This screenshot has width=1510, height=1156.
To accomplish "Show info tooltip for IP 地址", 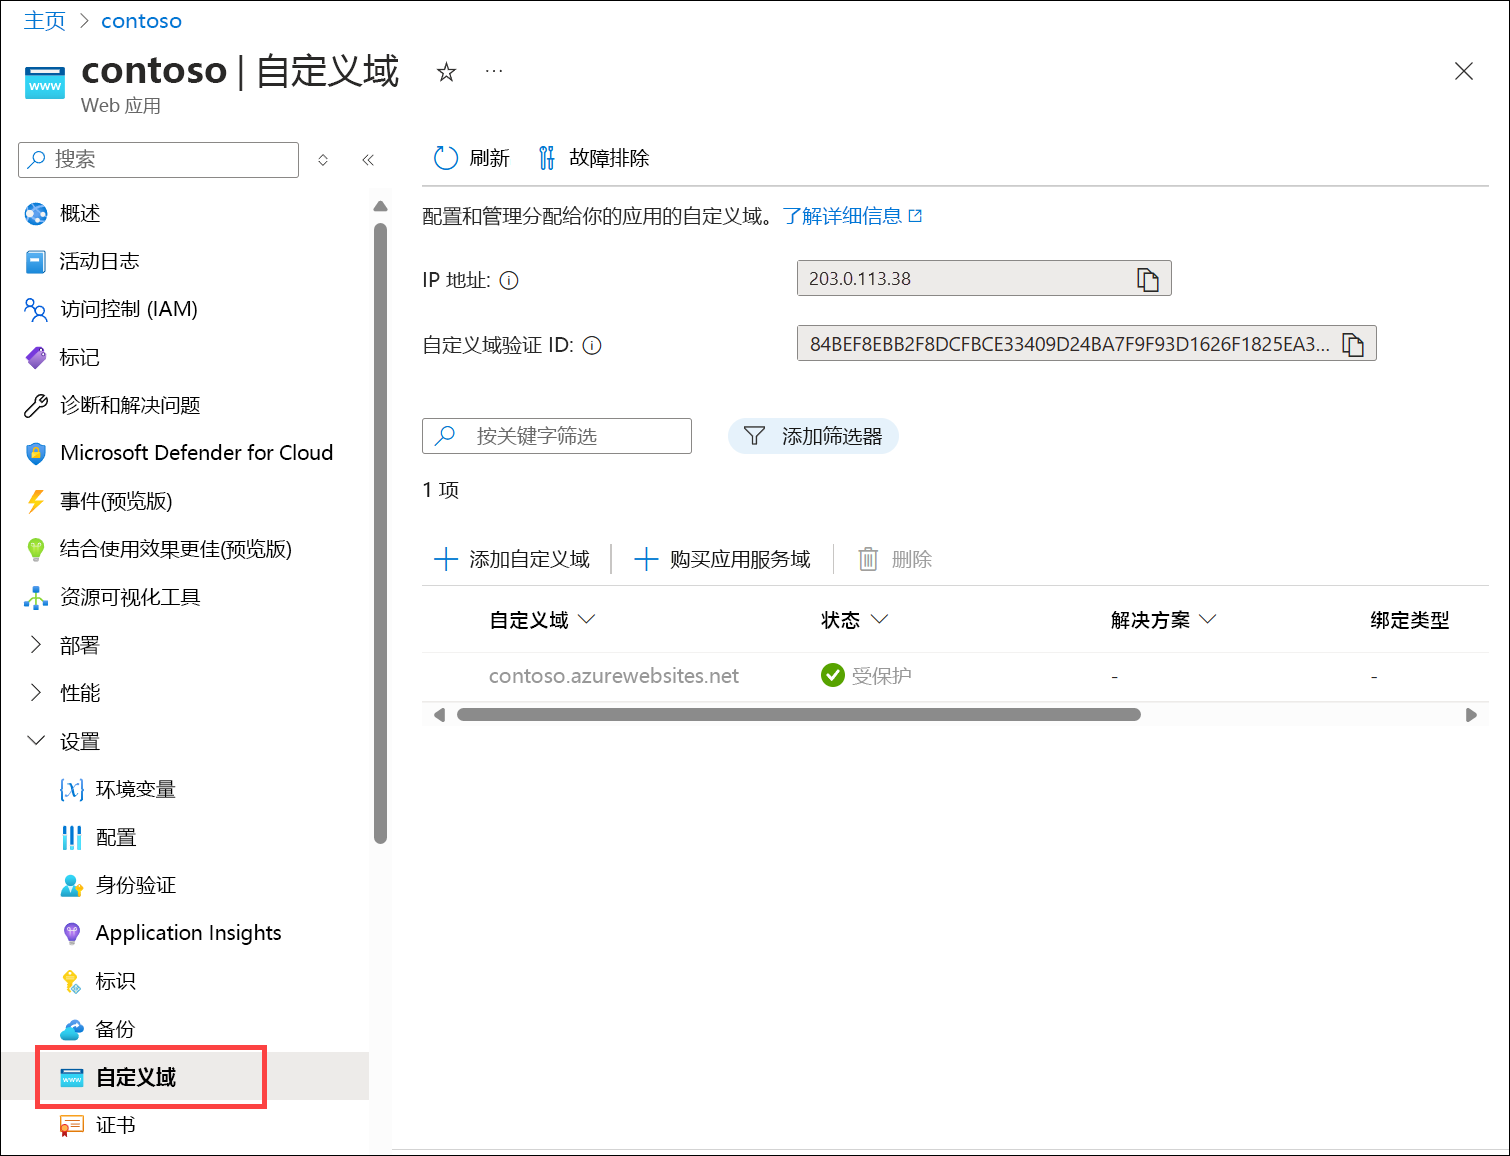I will 509,280.
